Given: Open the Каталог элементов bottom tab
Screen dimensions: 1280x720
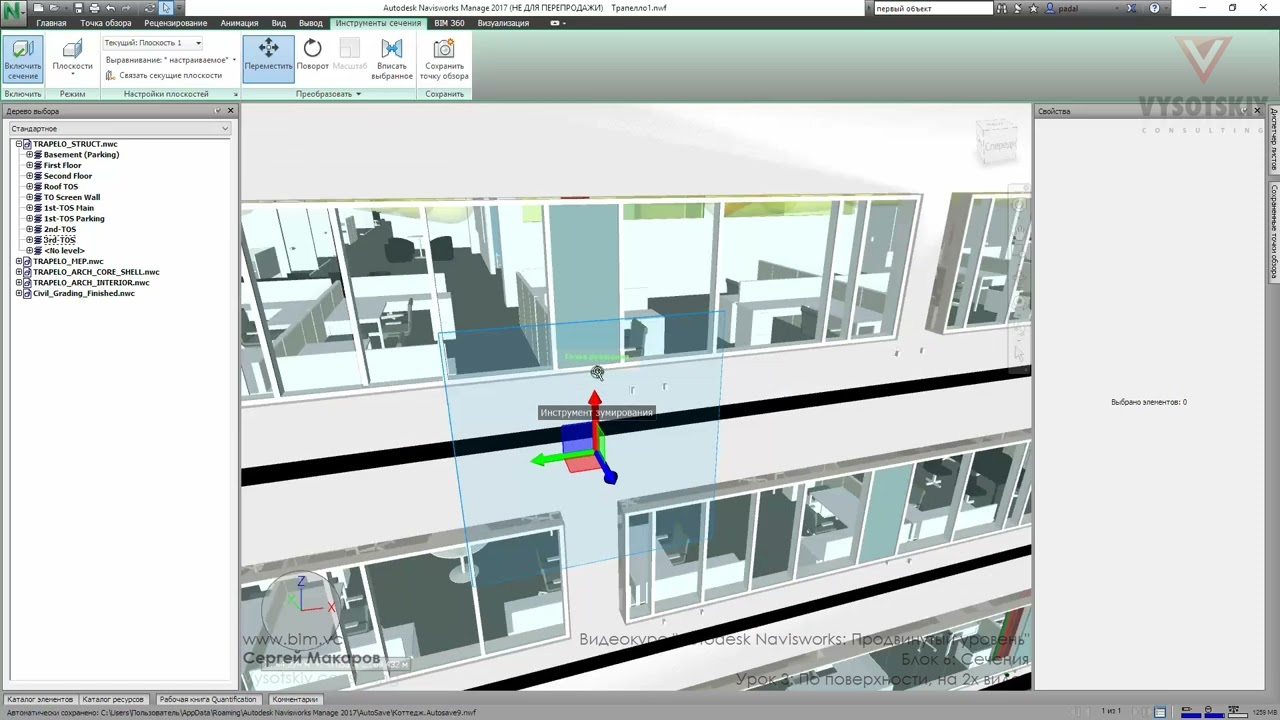Looking at the screenshot, I should [40, 699].
